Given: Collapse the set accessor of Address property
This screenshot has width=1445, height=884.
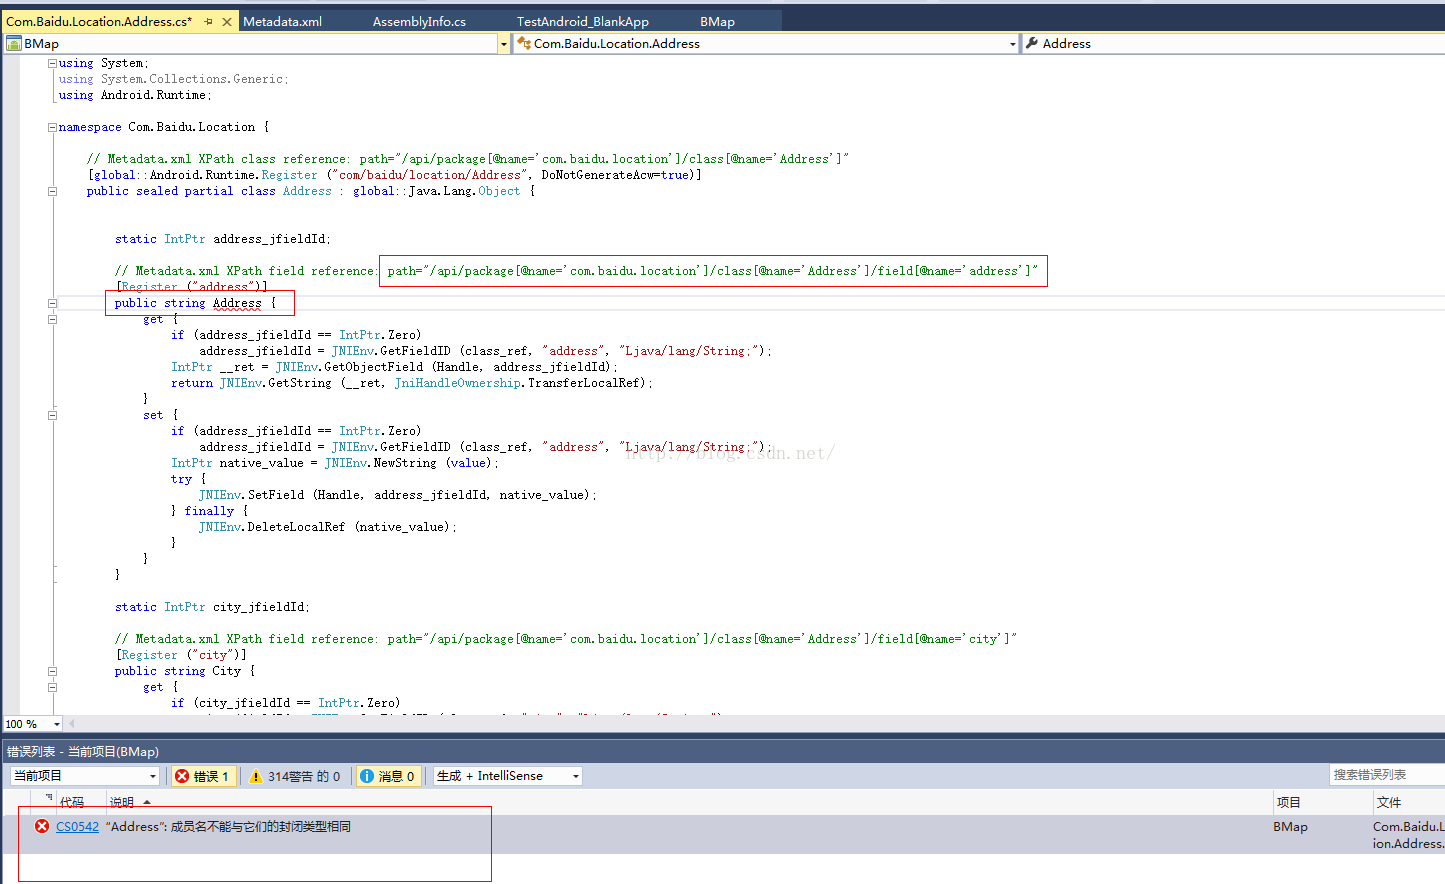Looking at the screenshot, I should 52,415.
